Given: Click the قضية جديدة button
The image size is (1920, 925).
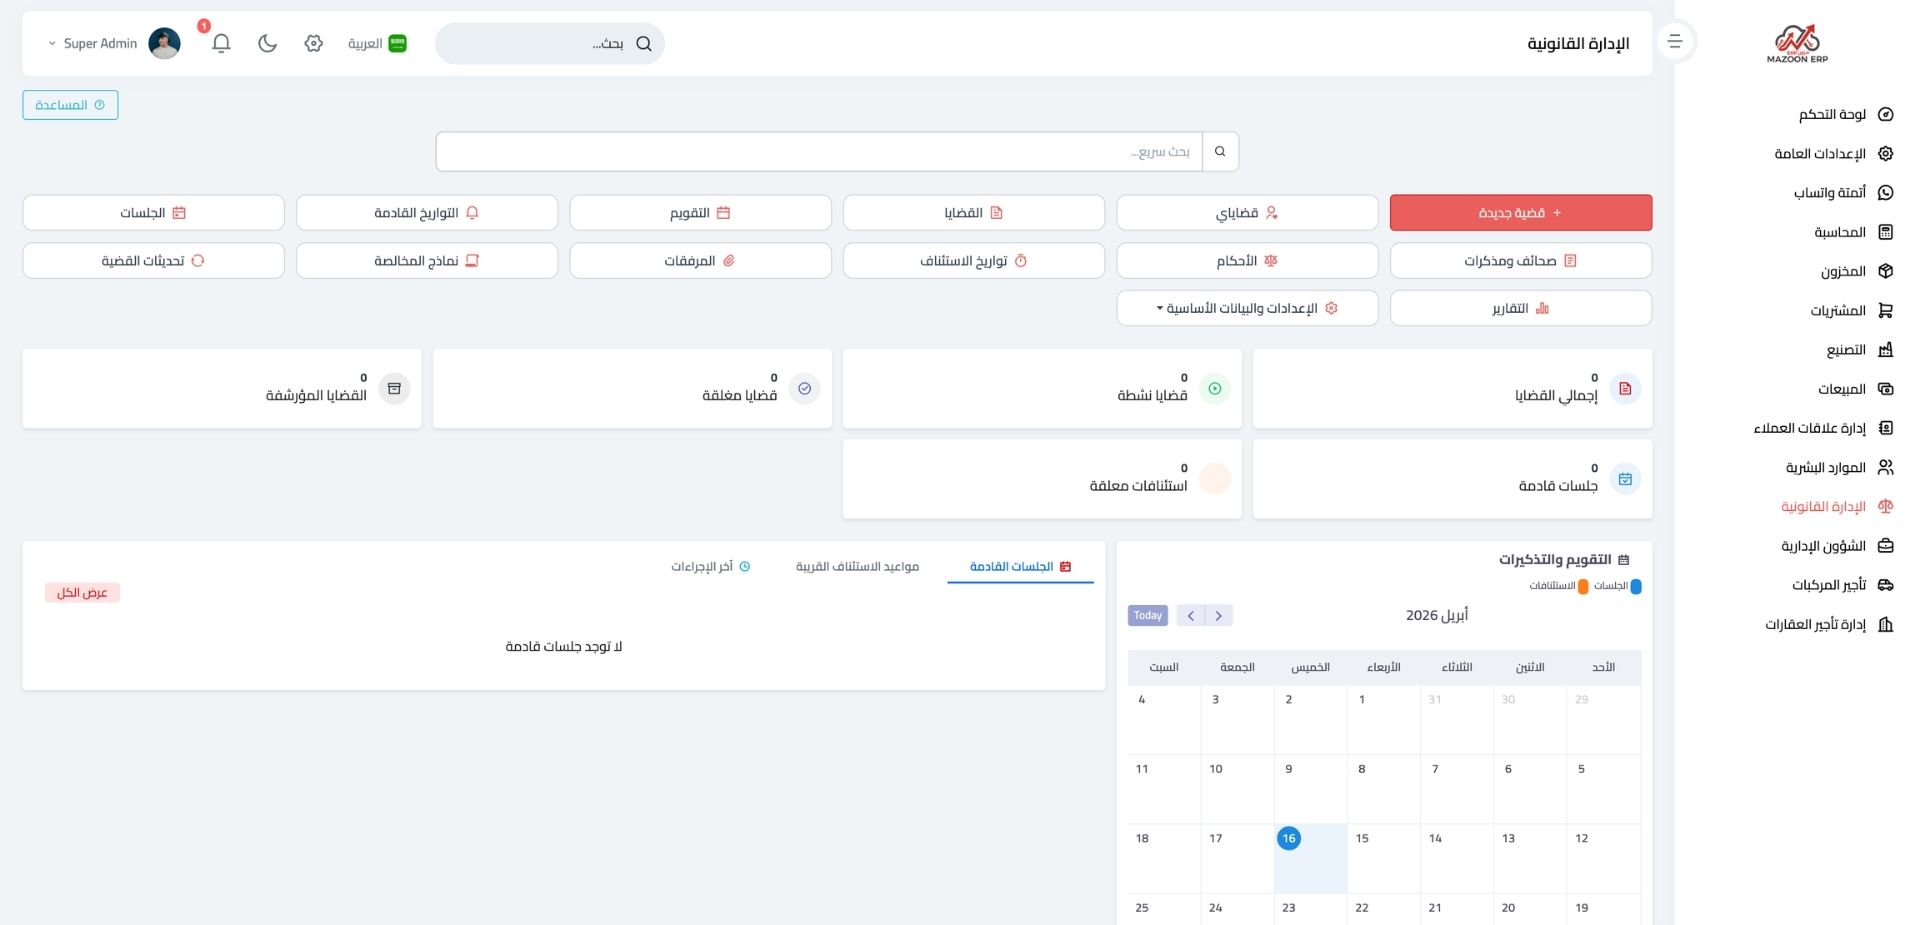Looking at the screenshot, I should click(1520, 213).
